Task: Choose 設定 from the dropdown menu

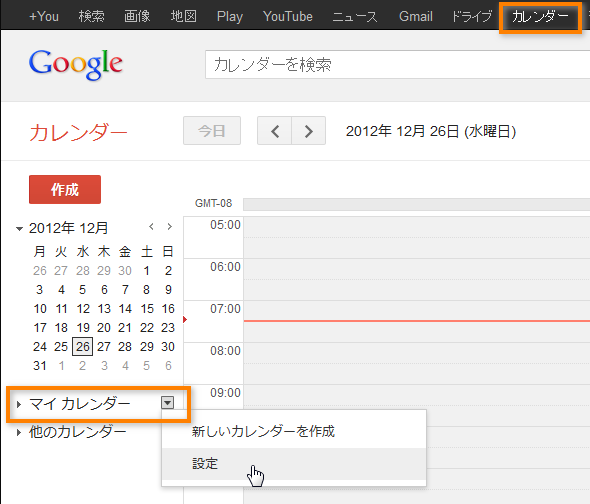Action: 294,464
